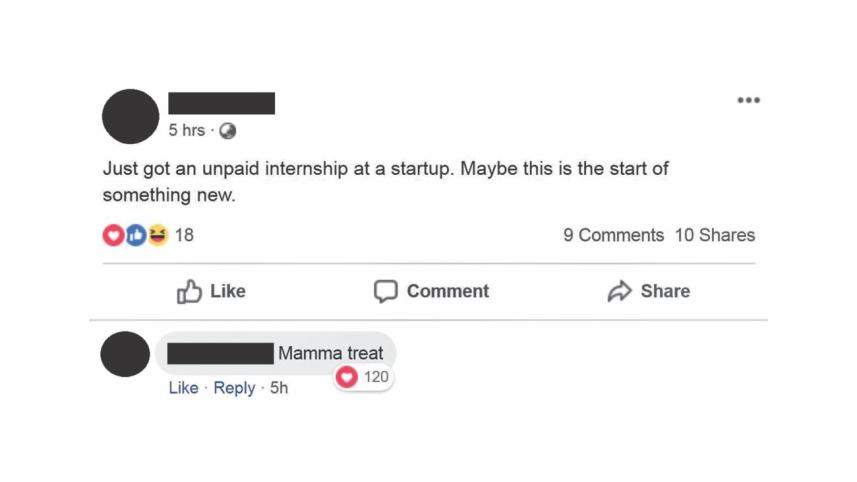Like the "Mamma treat" comment
The height and width of the screenshot is (482, 857).
click(x=183, y=388)
